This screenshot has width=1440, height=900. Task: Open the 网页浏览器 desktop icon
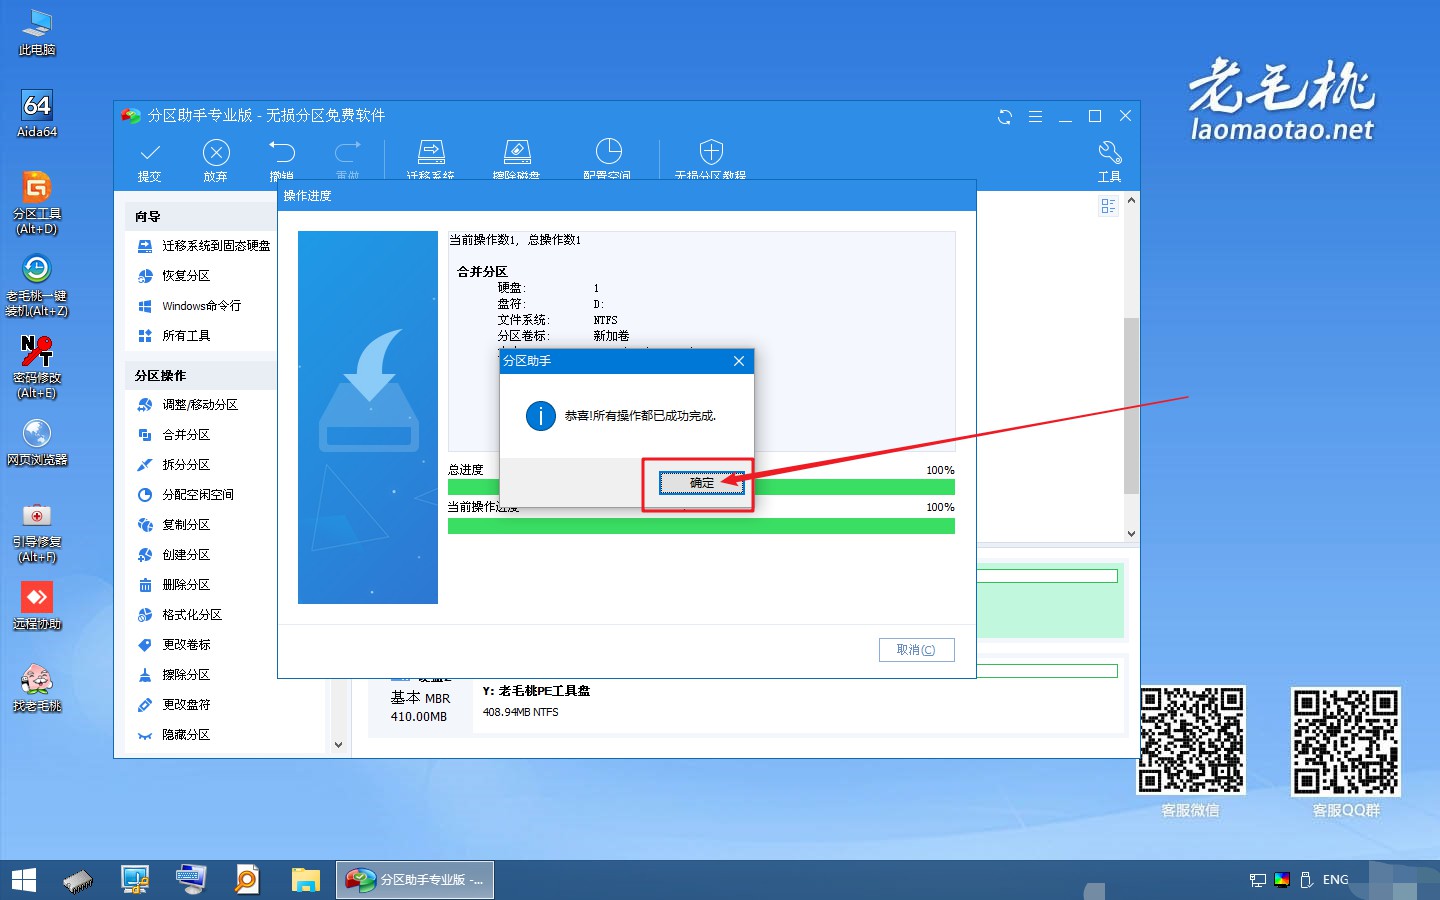[37, 442]
